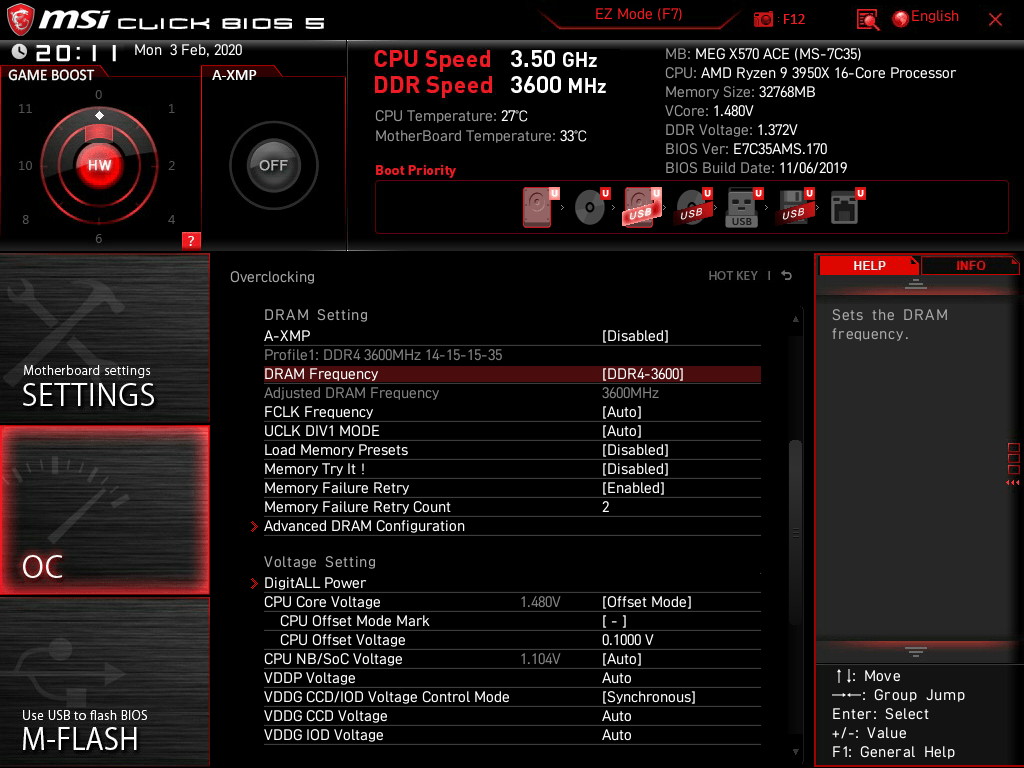Select the network boot device icon
This screenshot has width=1024, height=768.
point(847,206)
